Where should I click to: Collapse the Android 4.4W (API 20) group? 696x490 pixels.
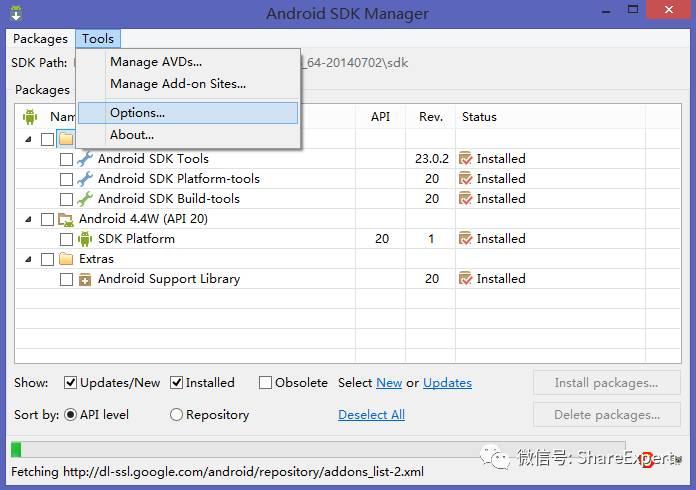click(x=28, y=219)
